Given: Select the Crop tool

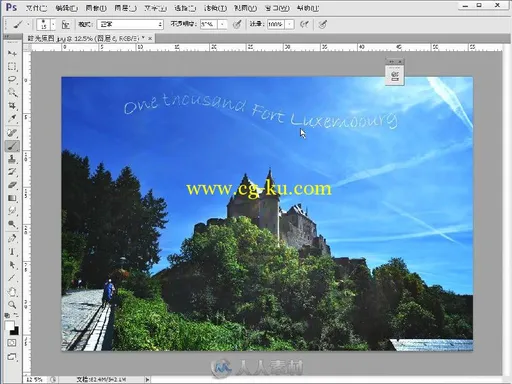Looking at the screenshot, I should click(x=12, y=106).
